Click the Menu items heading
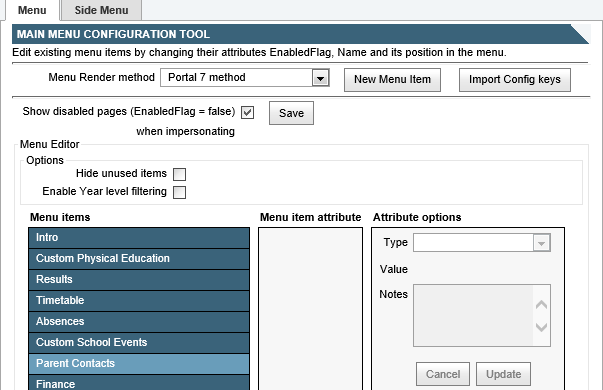The image size is (603, 390). tap(60, 217)
